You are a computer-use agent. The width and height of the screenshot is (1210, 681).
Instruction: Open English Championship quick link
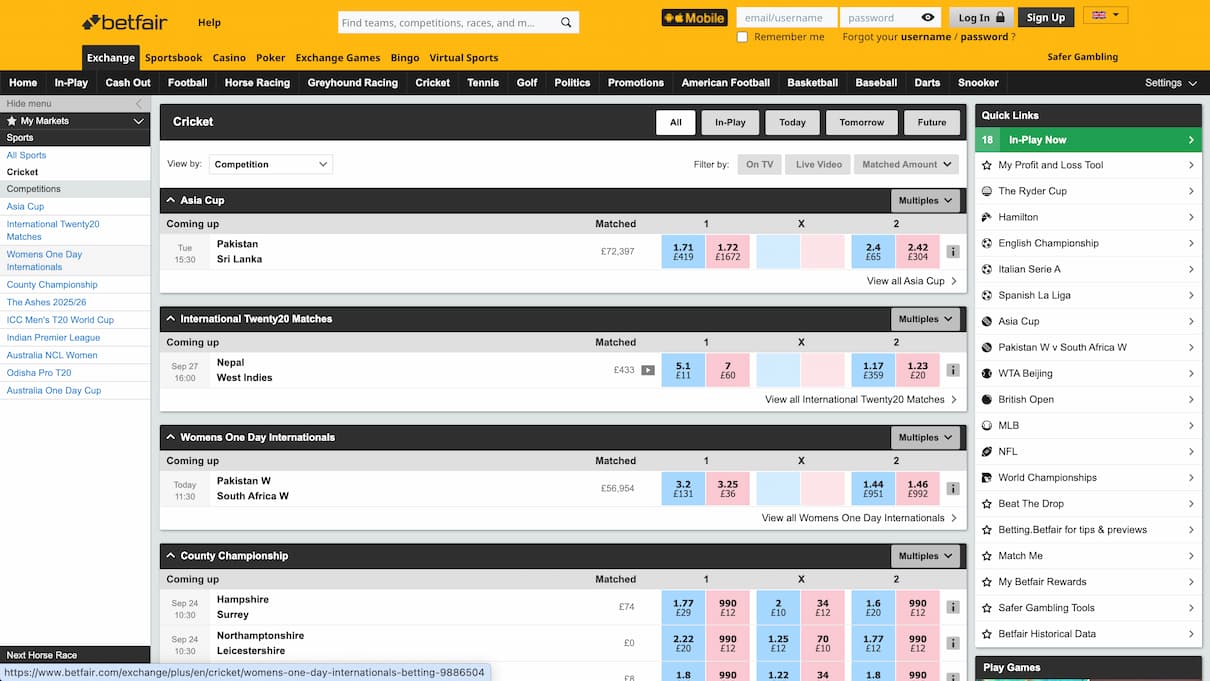1088,243
